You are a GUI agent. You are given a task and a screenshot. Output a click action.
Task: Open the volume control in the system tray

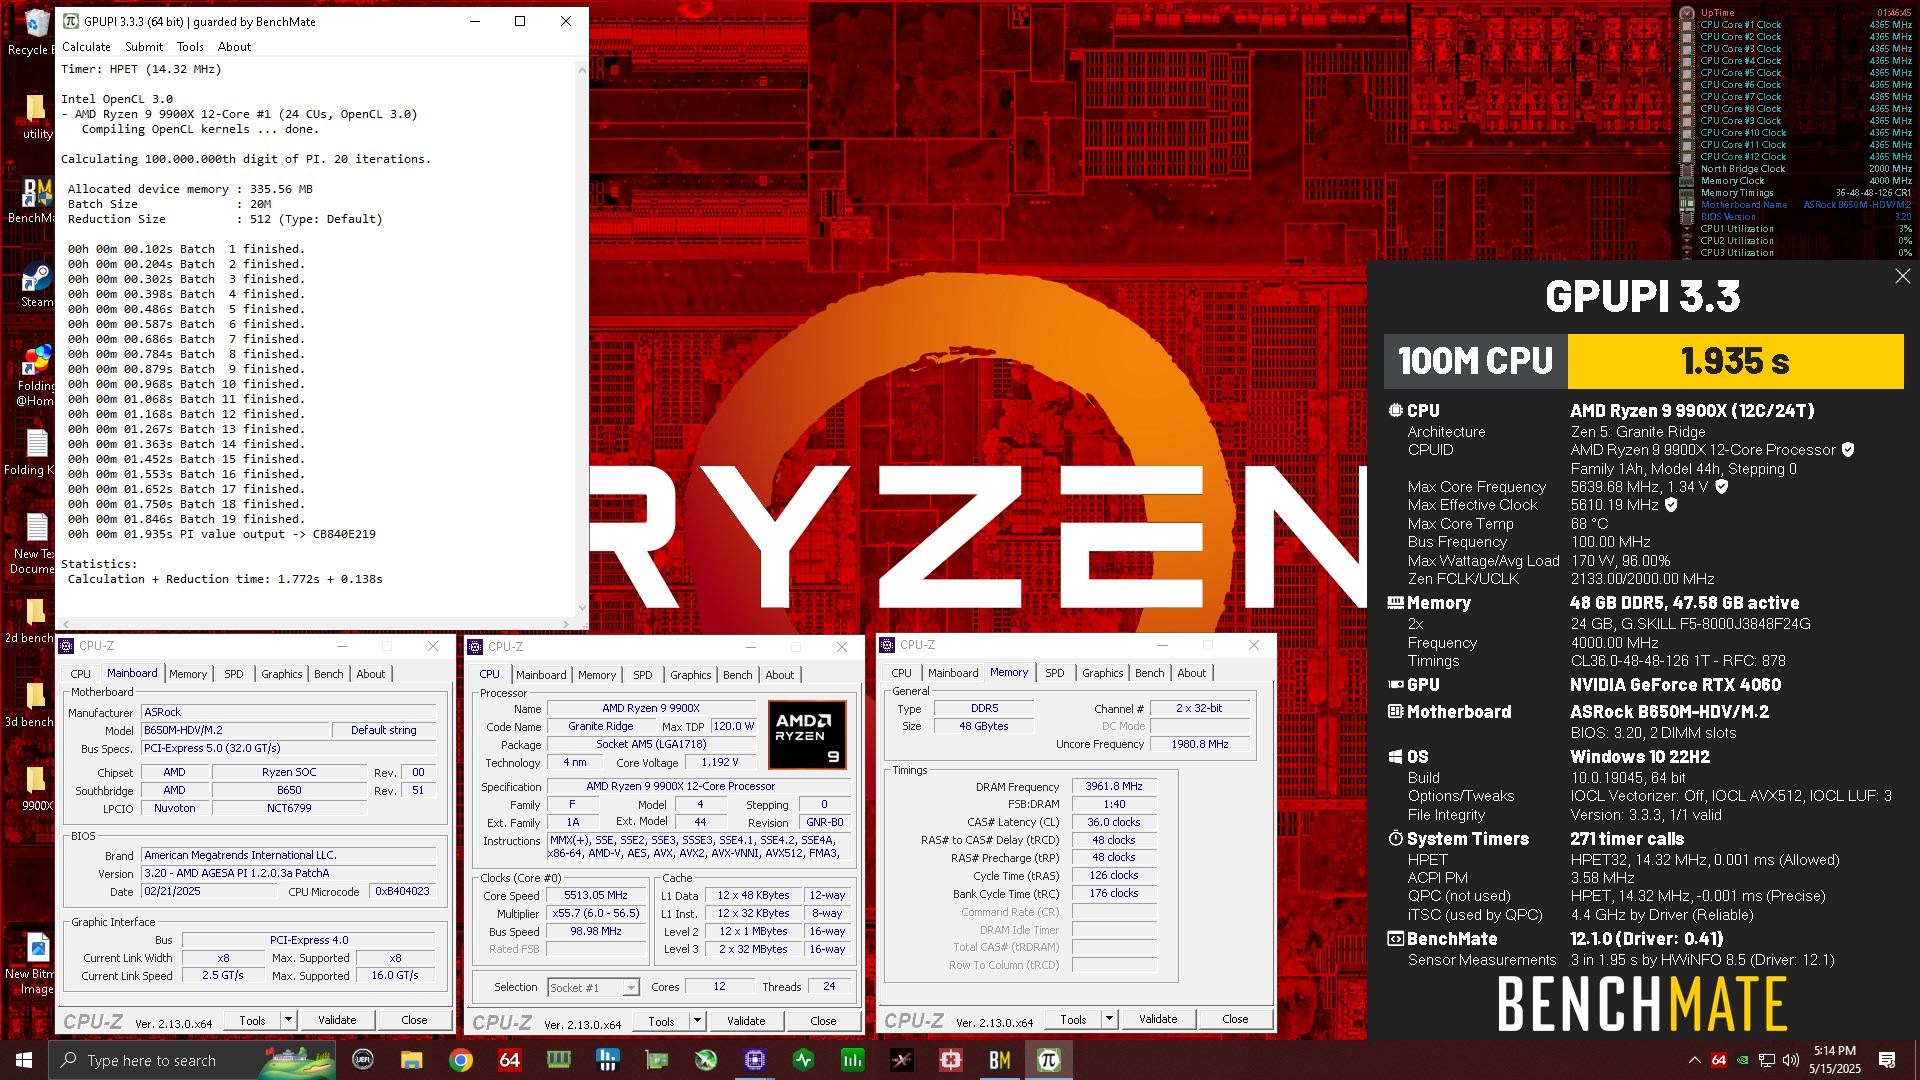pos(1791,1060)
